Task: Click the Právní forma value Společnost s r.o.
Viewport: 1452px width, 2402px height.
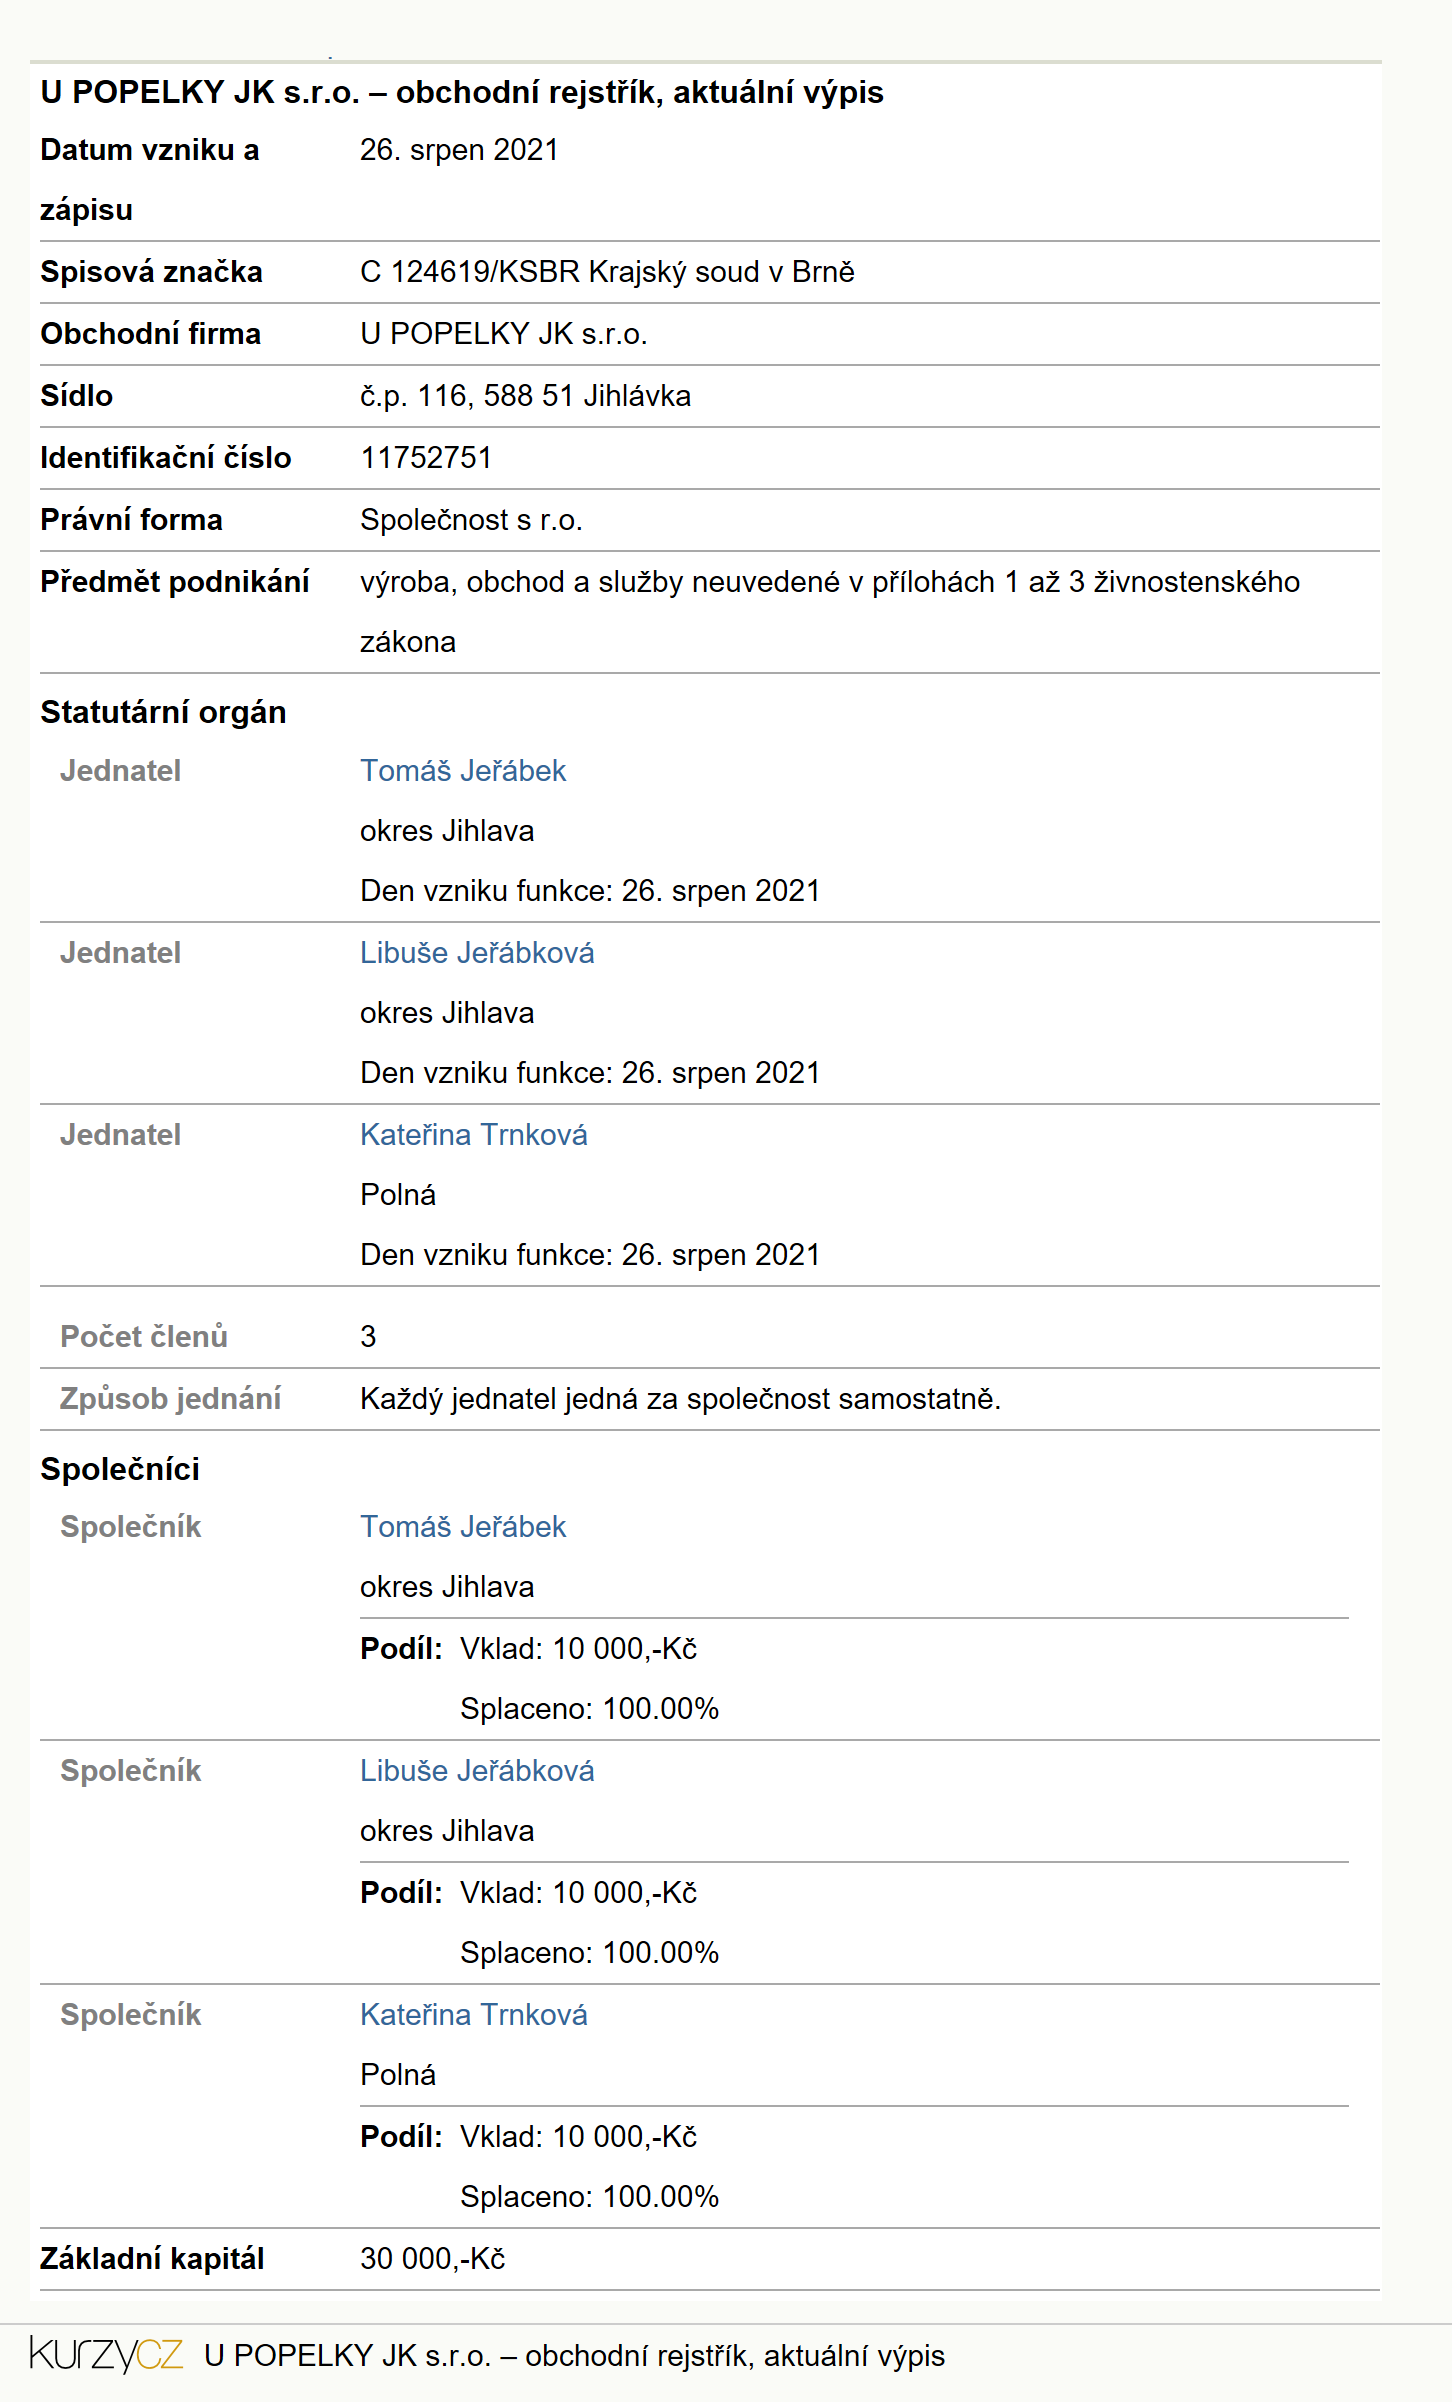Action: coord(471,520)
